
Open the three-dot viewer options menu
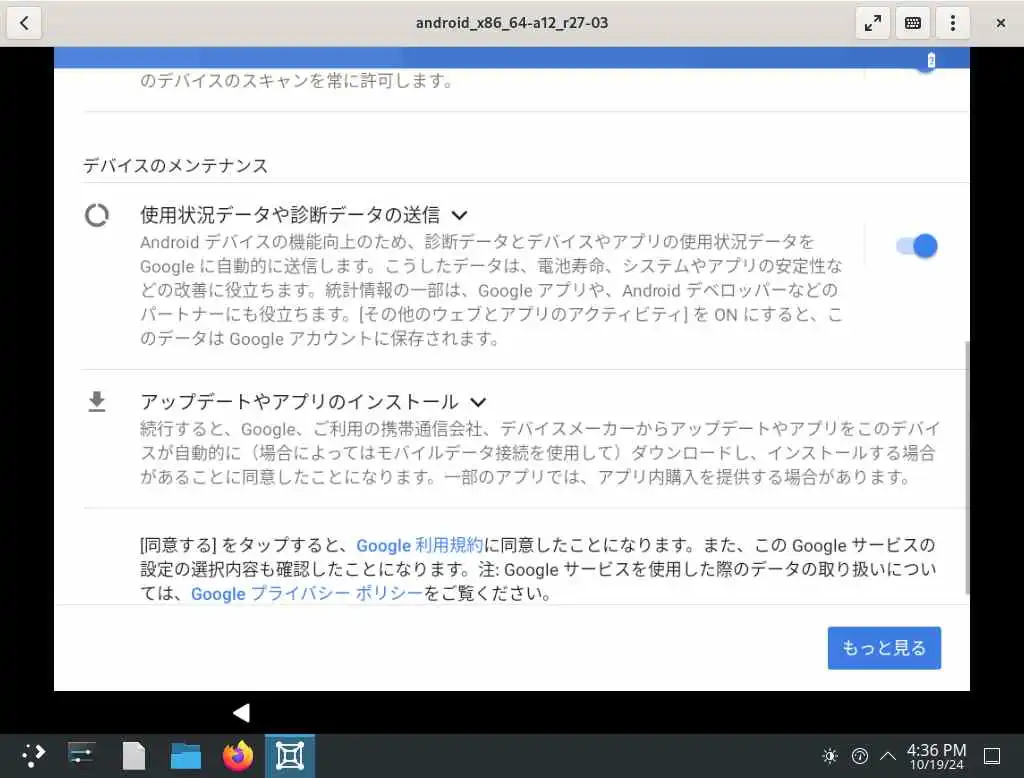pos(952,23)
